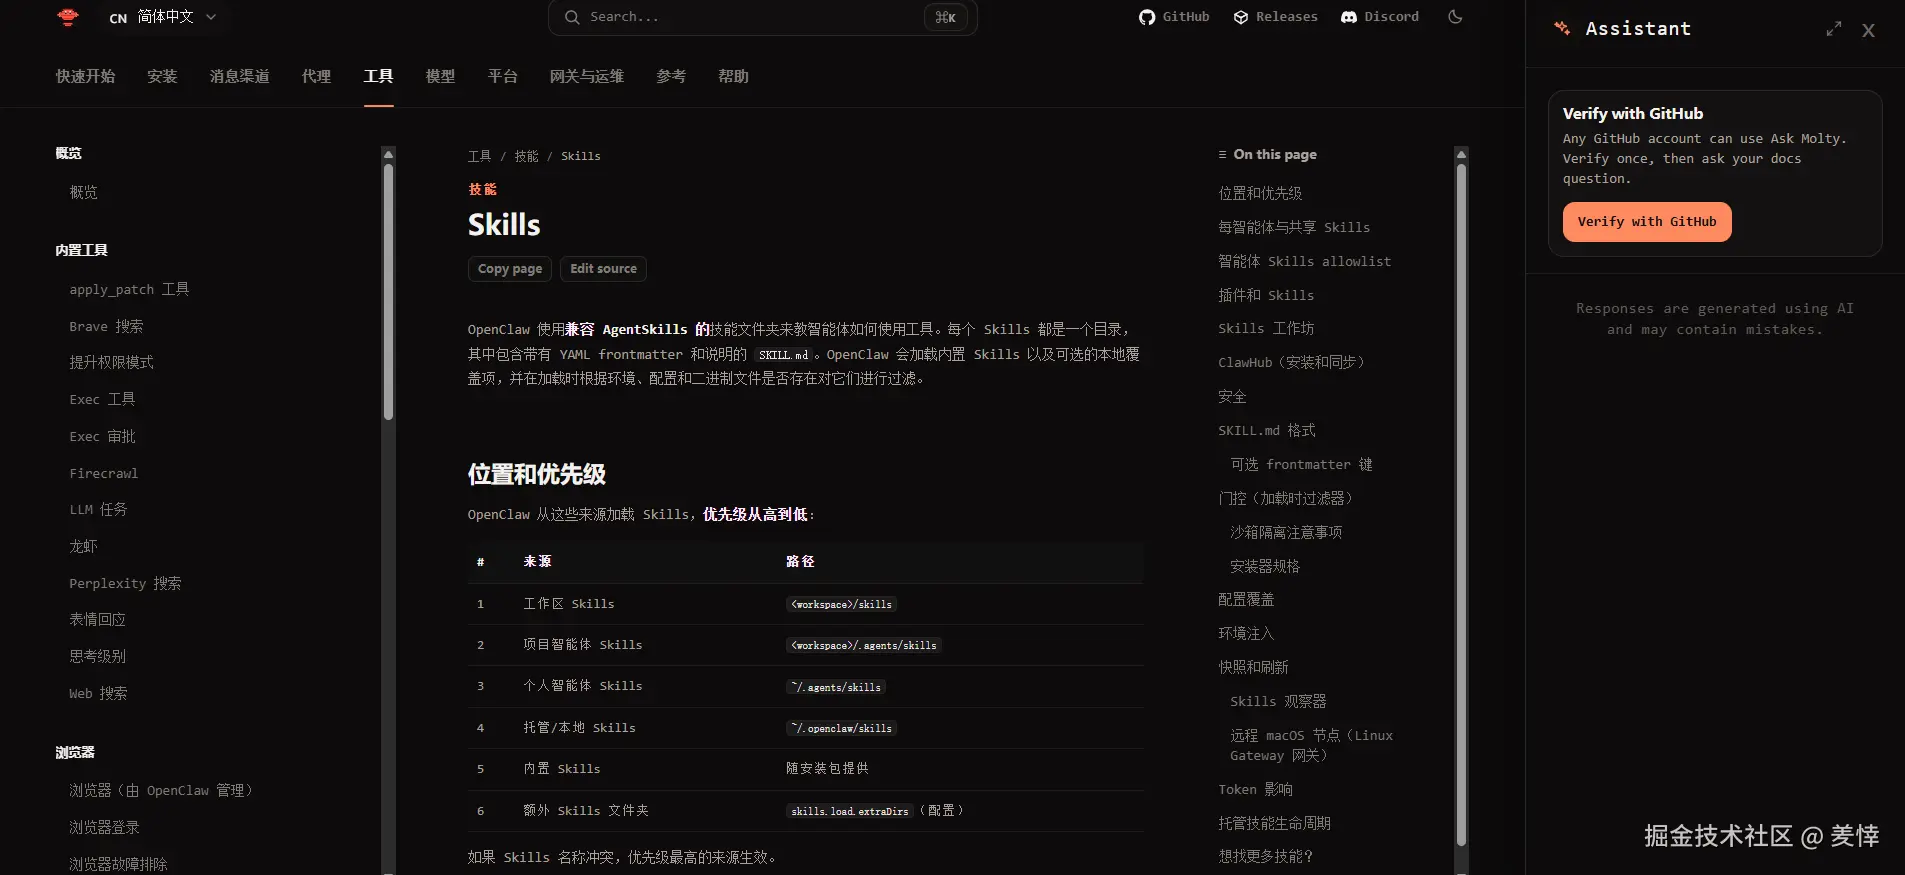Click the OpenClaw lobster logo
The height and width of the screenshot is (875, 1905).
pyautogui.click(x=68, y=17)
